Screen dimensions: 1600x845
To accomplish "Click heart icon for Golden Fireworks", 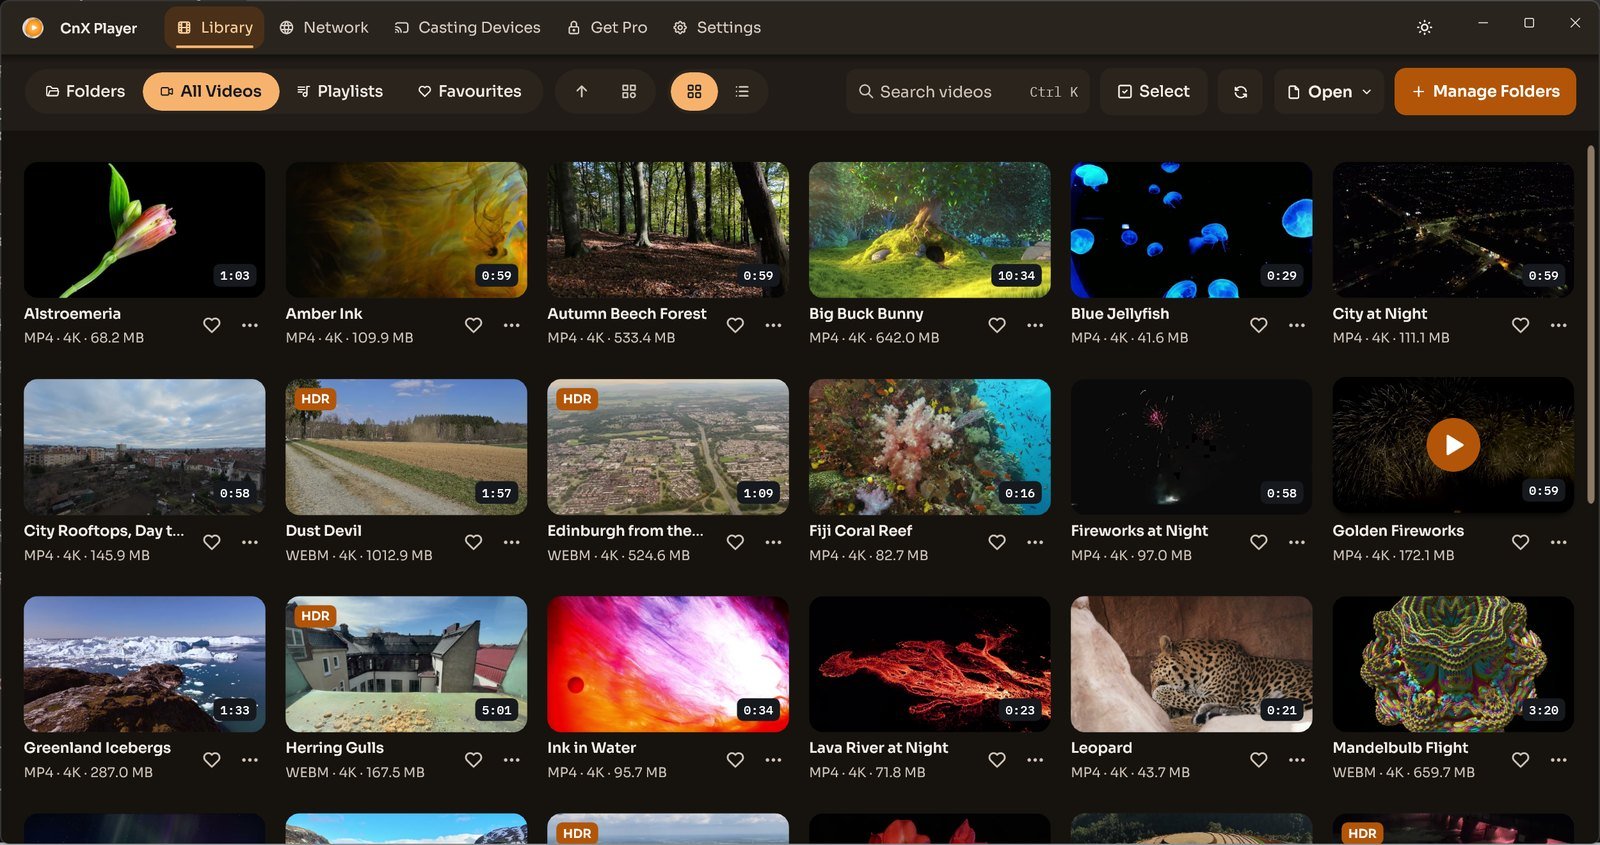I will point(1521,542).
